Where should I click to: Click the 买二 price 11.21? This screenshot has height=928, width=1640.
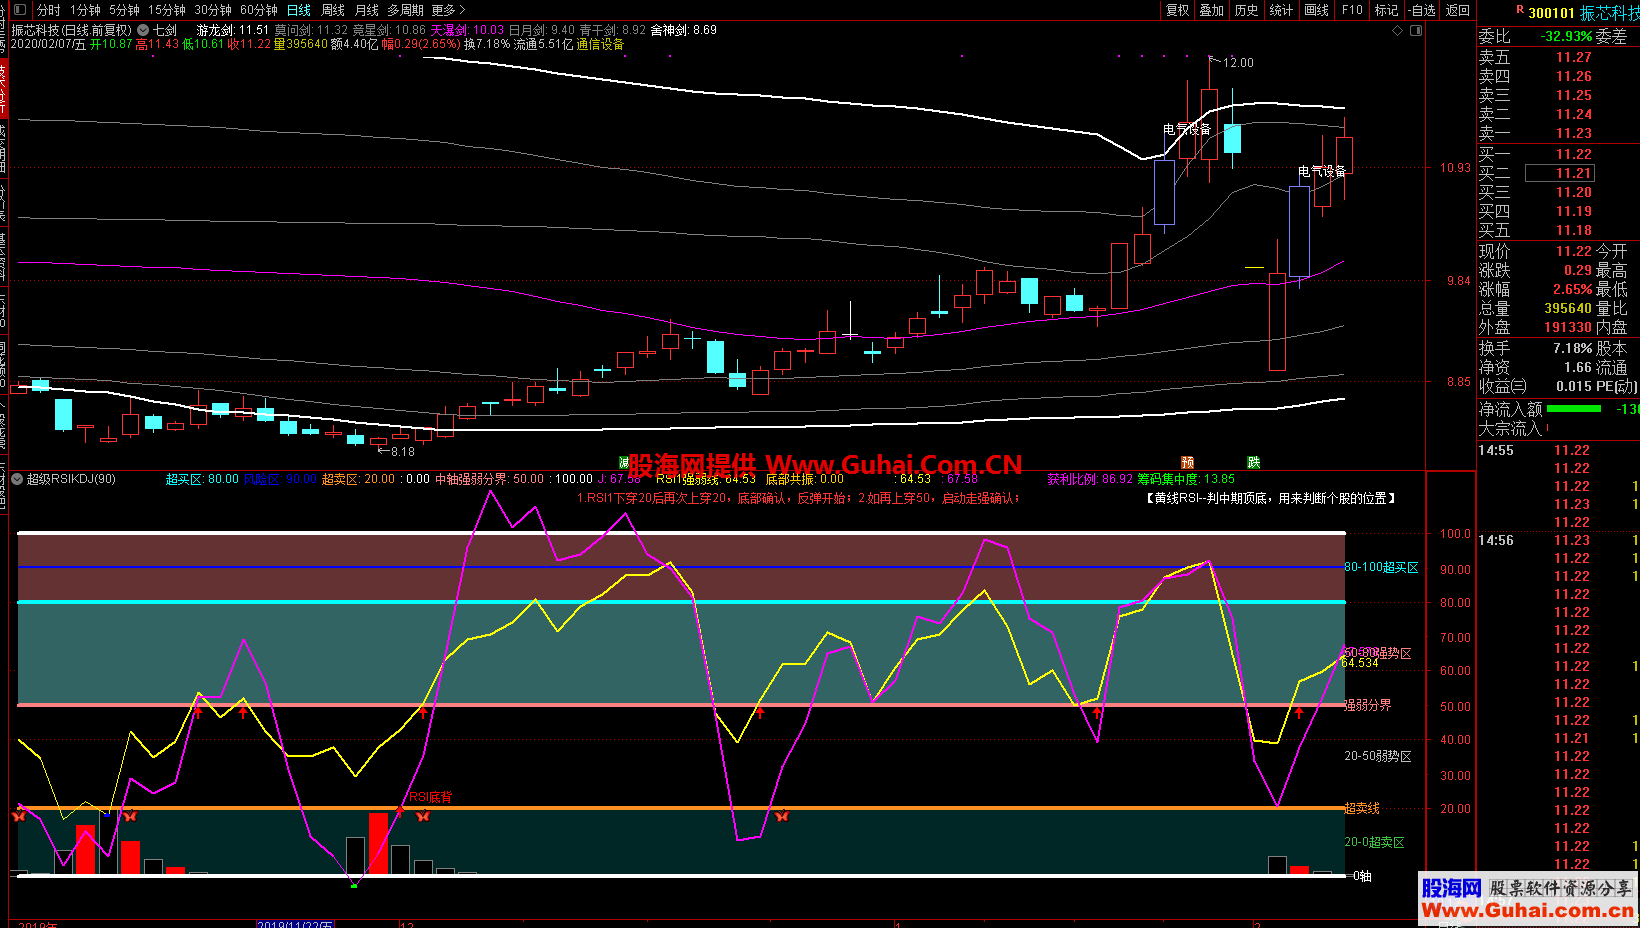(1573, 173)
